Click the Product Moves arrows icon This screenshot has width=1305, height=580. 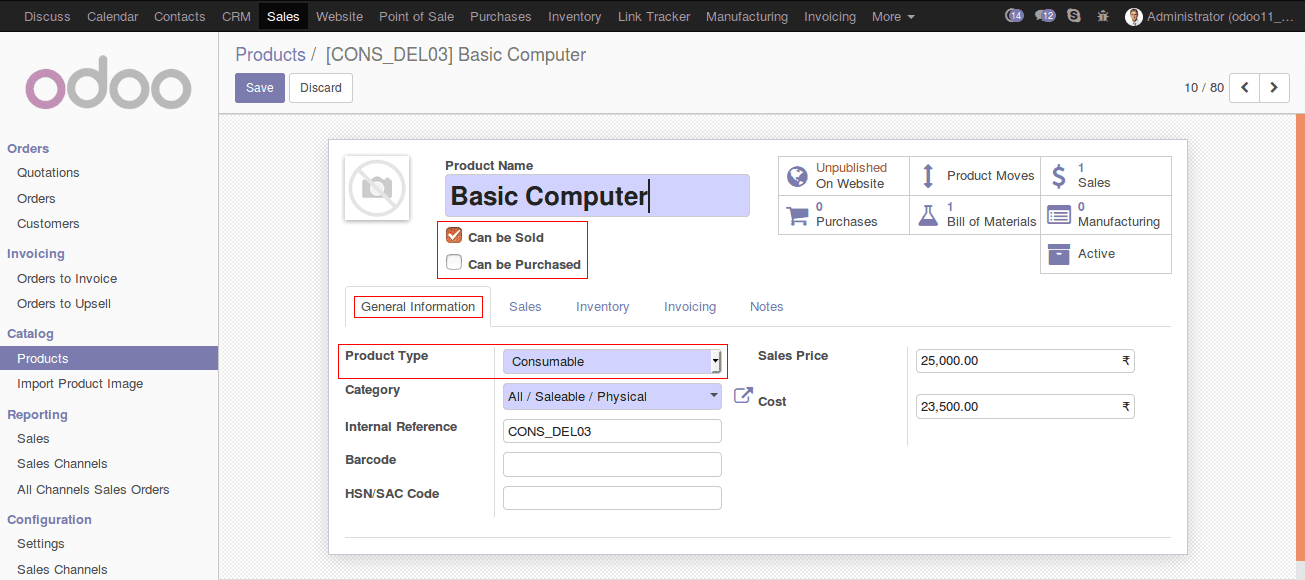(x=927, y=176)
